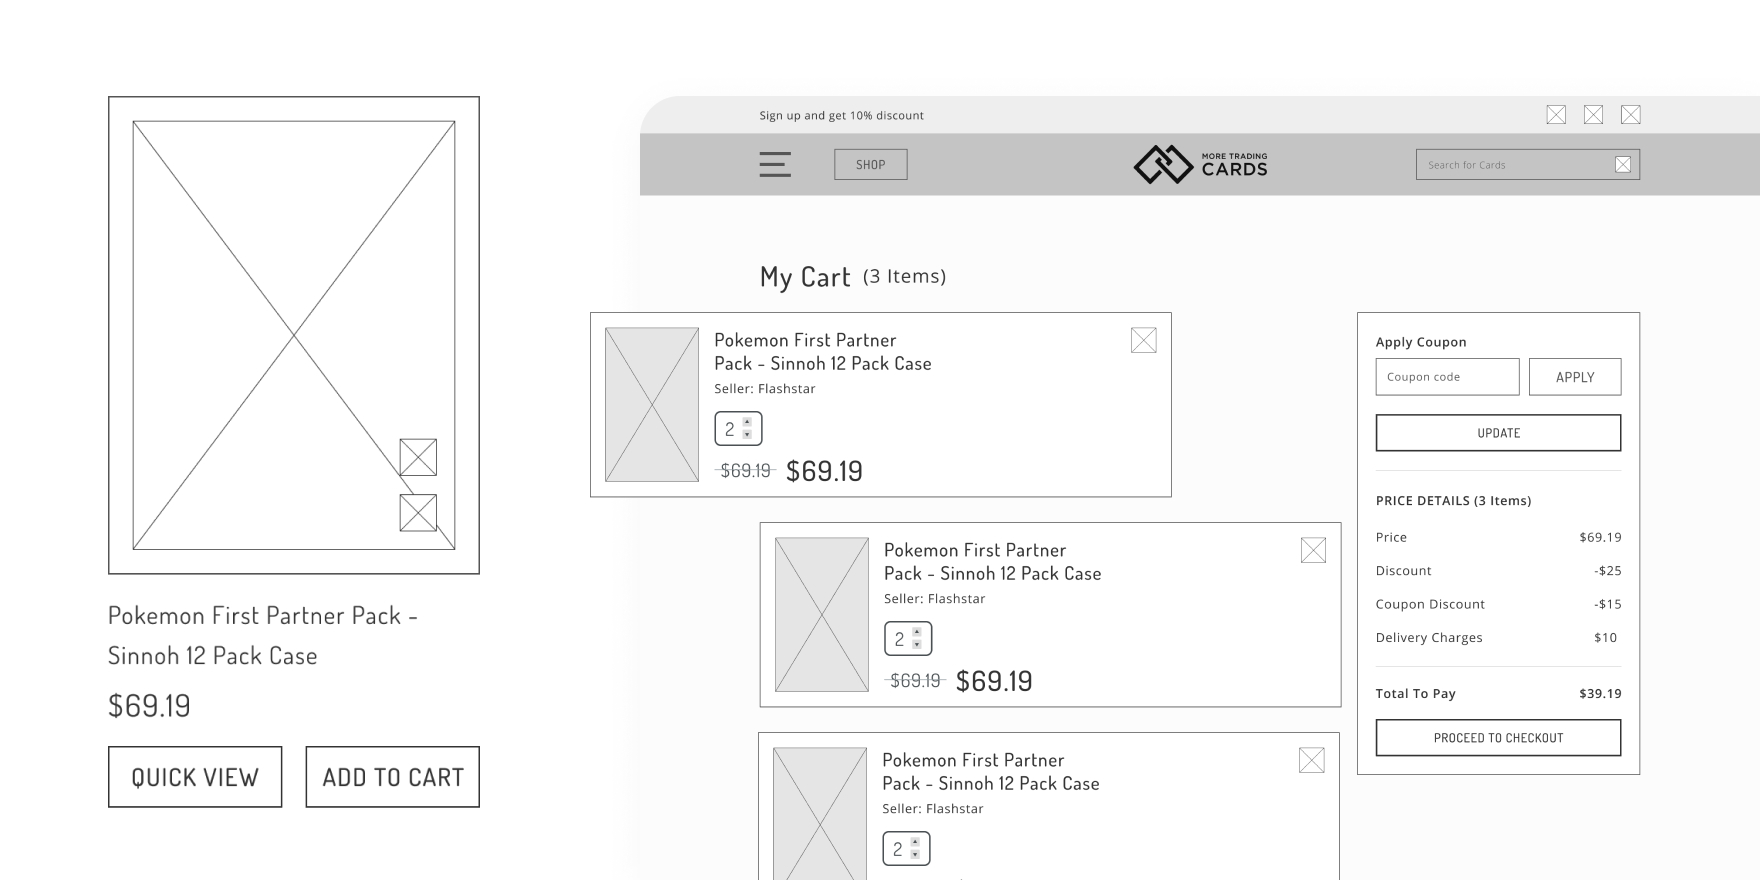Open quantity selector of third cart item
Screen dimensions: 1760x880
pyautogui.click(x=906, y=849)
